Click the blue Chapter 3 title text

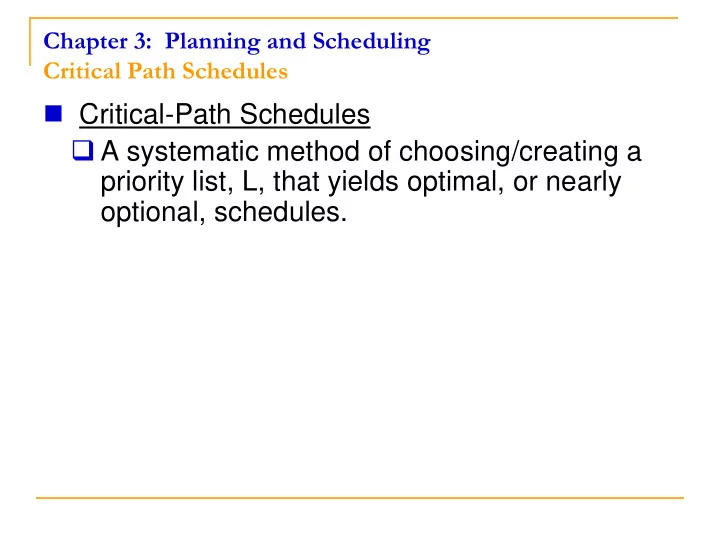point(237,42)
